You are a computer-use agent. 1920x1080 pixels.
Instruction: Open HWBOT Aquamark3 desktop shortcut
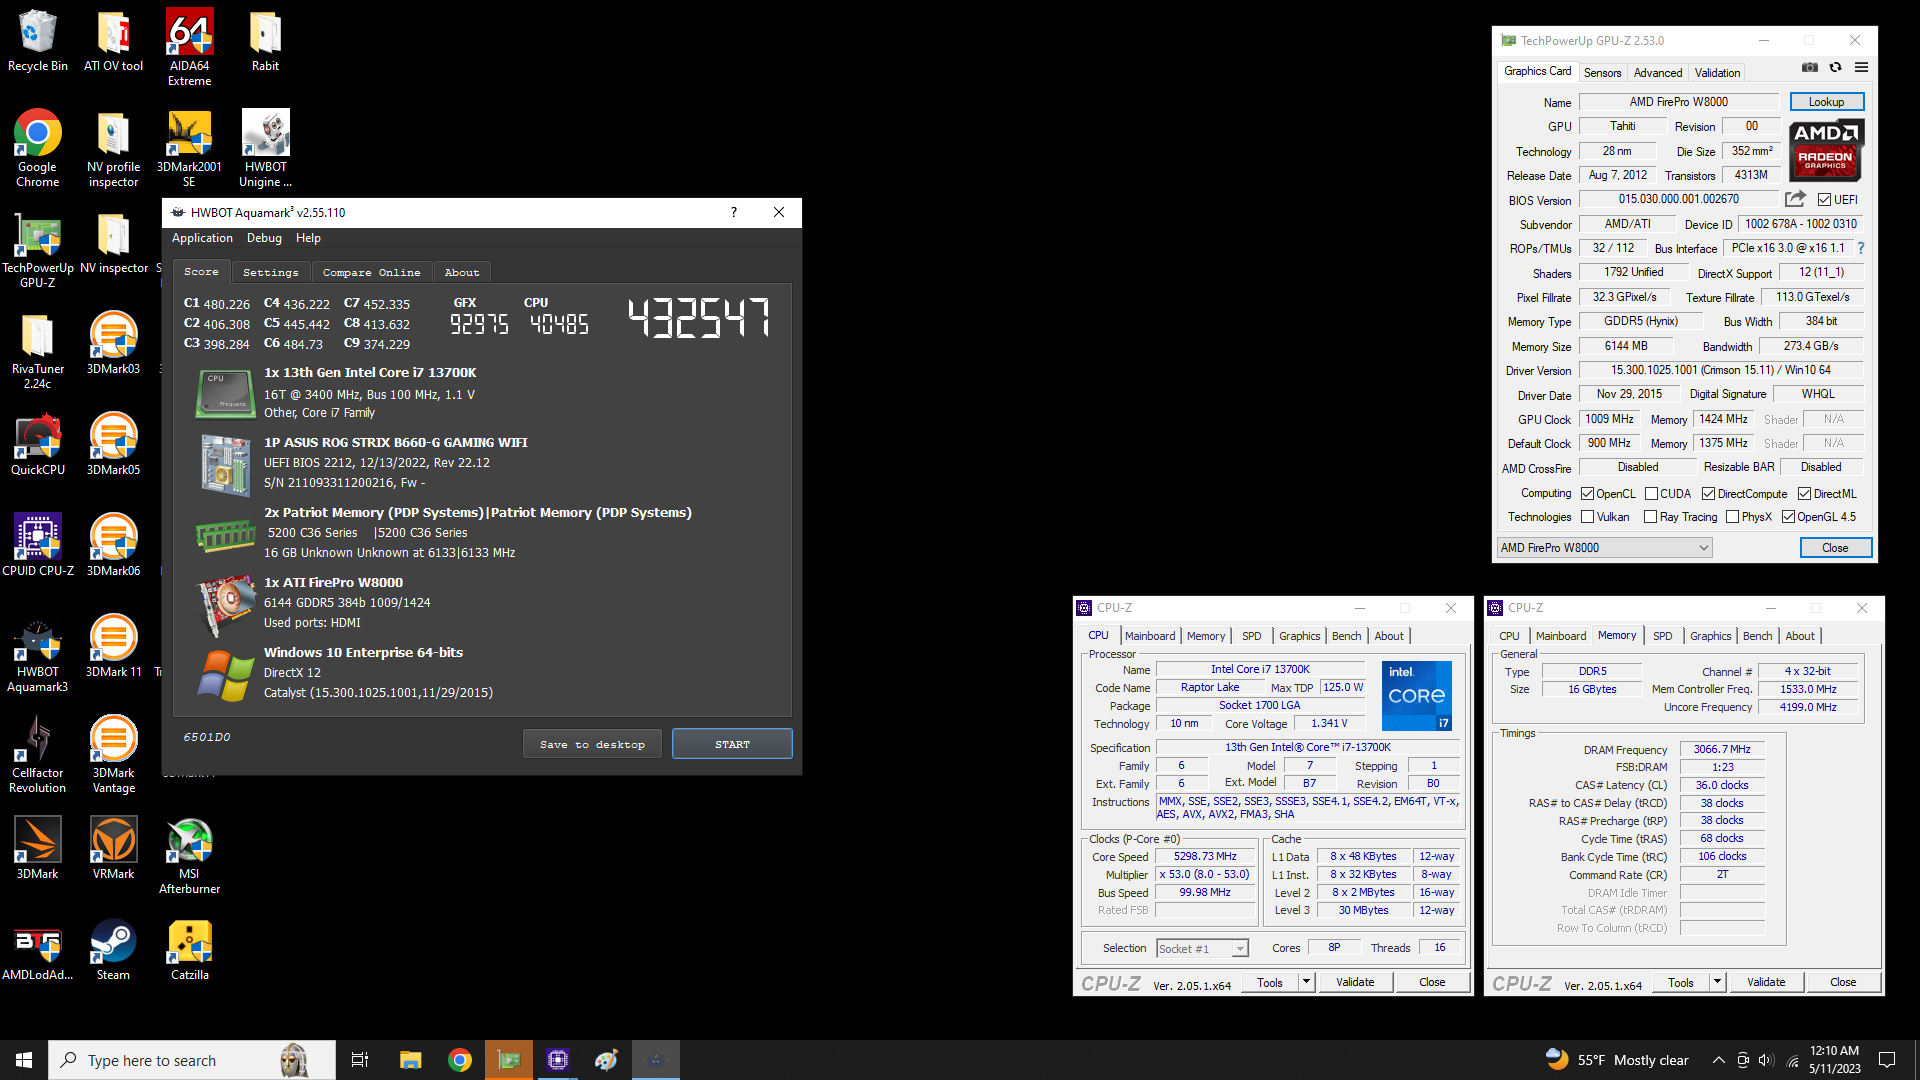tap(38, 654)
